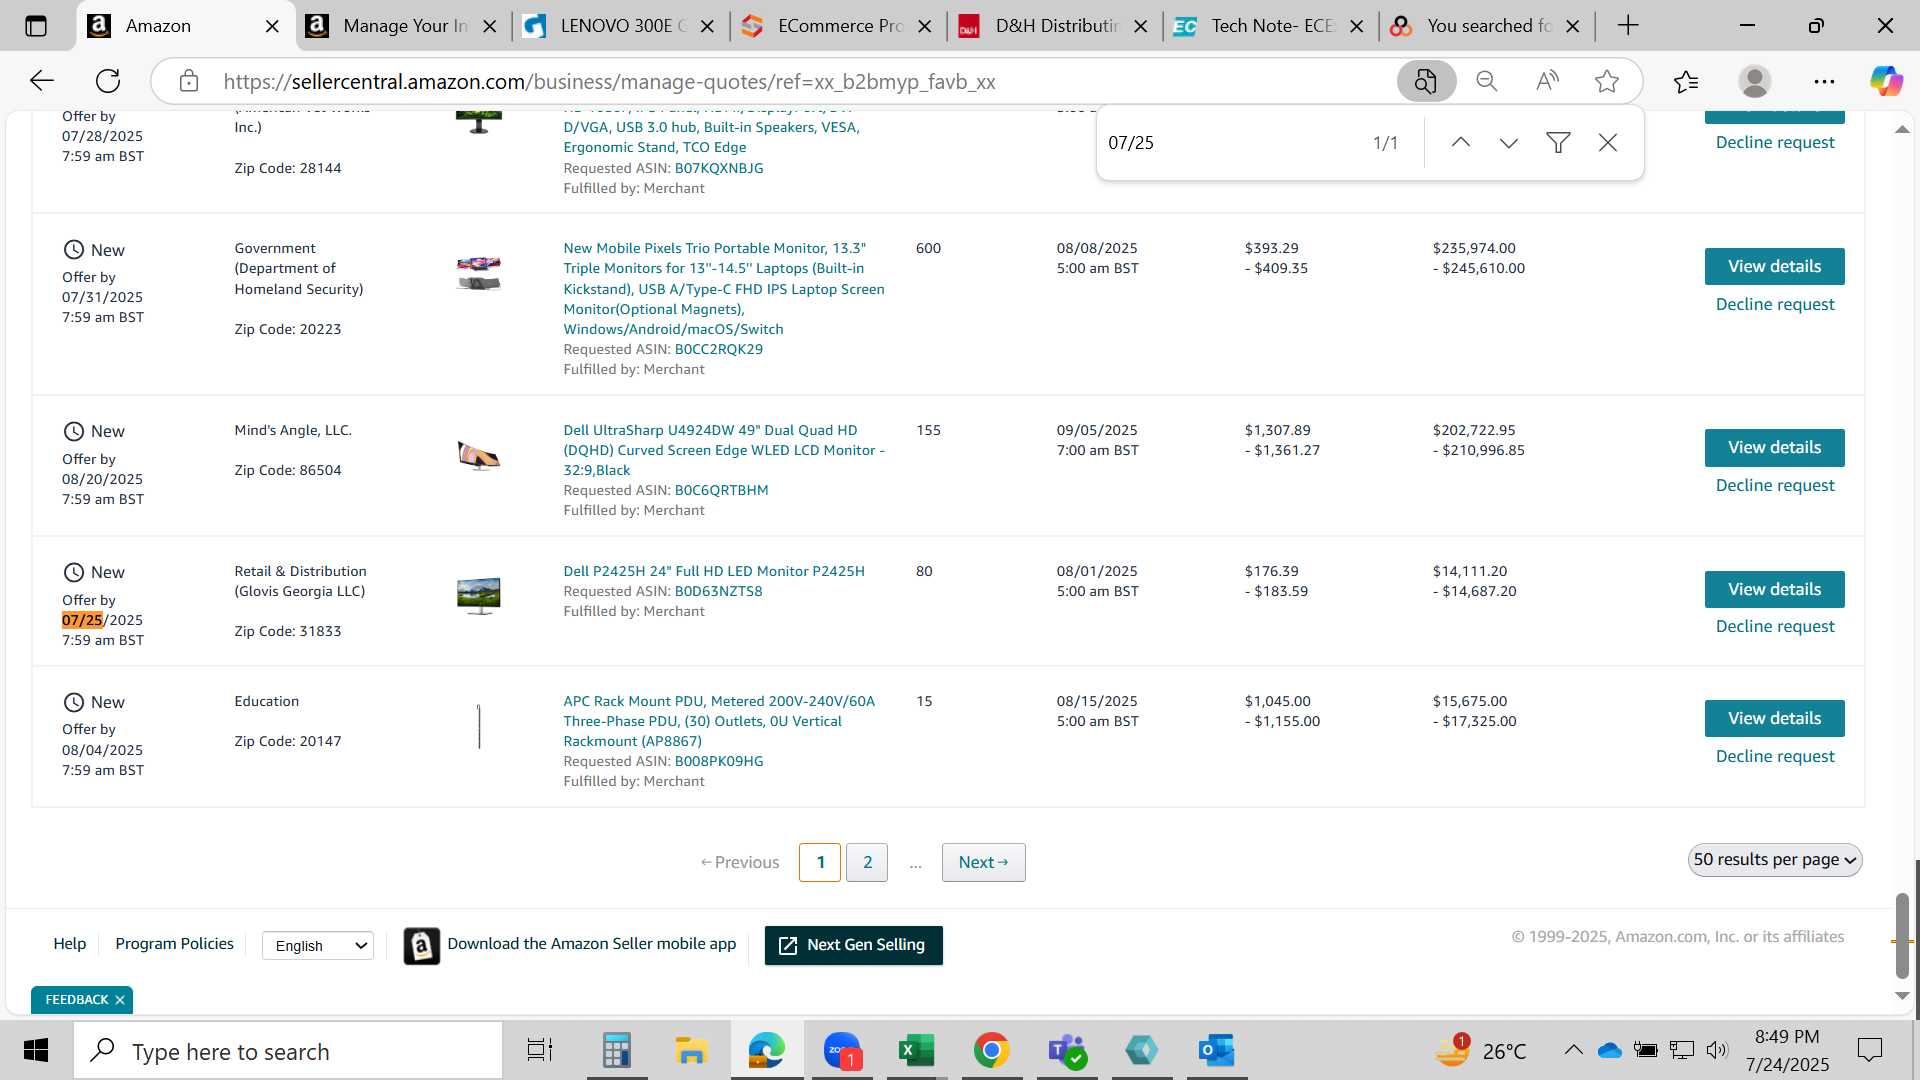Click the Dell UltraSharp curved monitor thumbnail
The image size is (1920, 1080).
tap(478, 455)
